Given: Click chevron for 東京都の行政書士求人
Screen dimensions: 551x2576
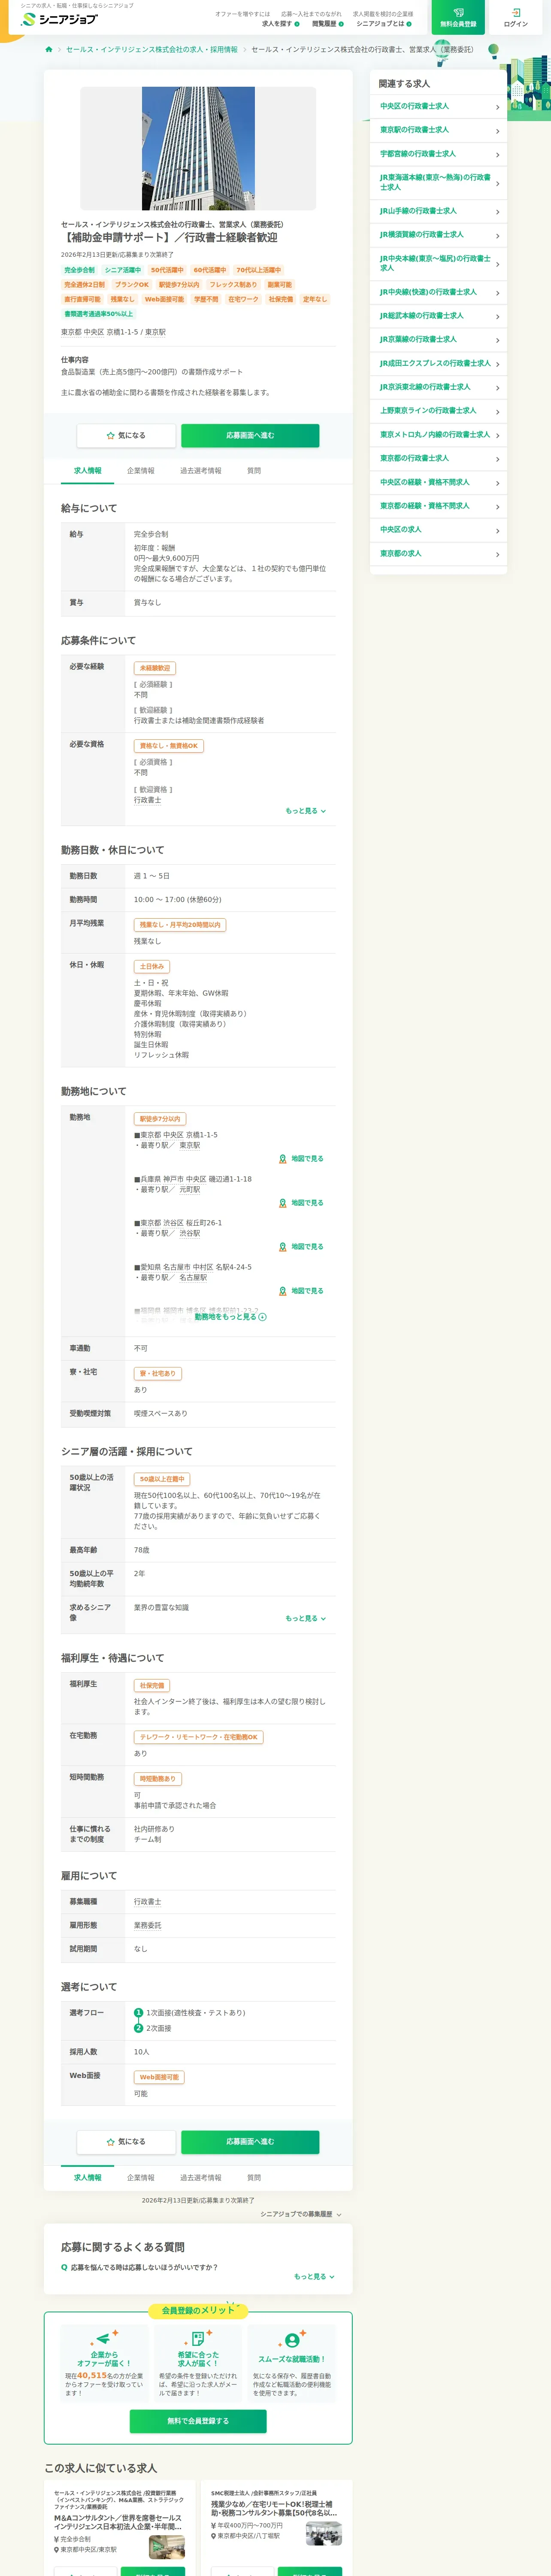Looking at the screenshot, I should [497, 460].
